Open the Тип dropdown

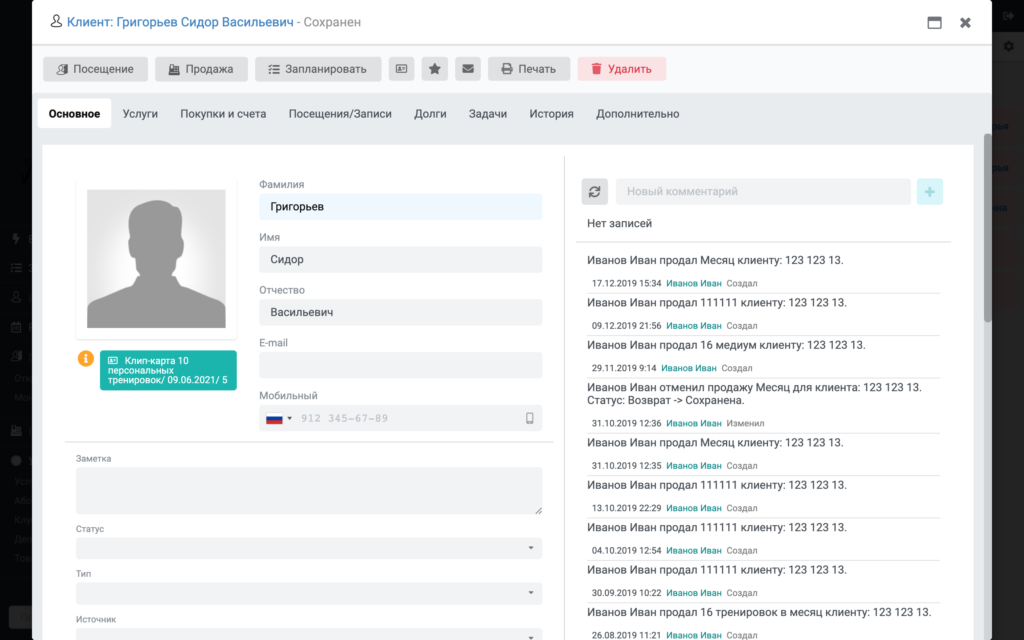coord(309,593)
